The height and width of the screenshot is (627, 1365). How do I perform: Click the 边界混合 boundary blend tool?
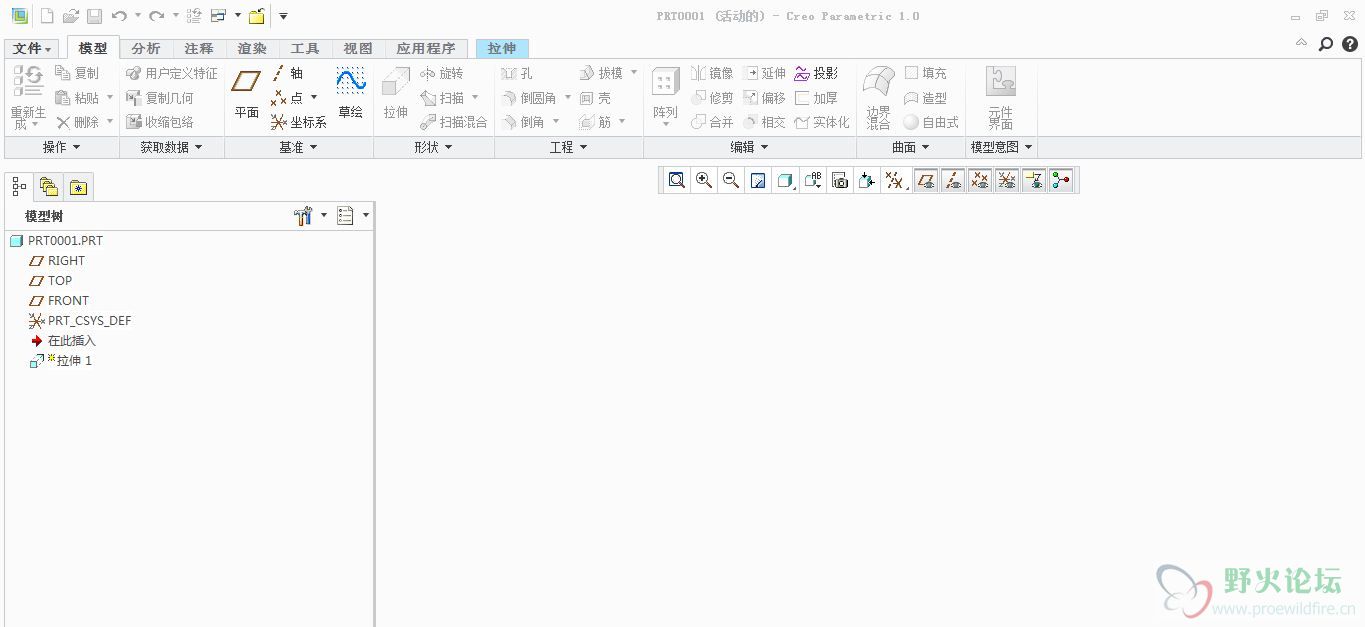point(879,98)
